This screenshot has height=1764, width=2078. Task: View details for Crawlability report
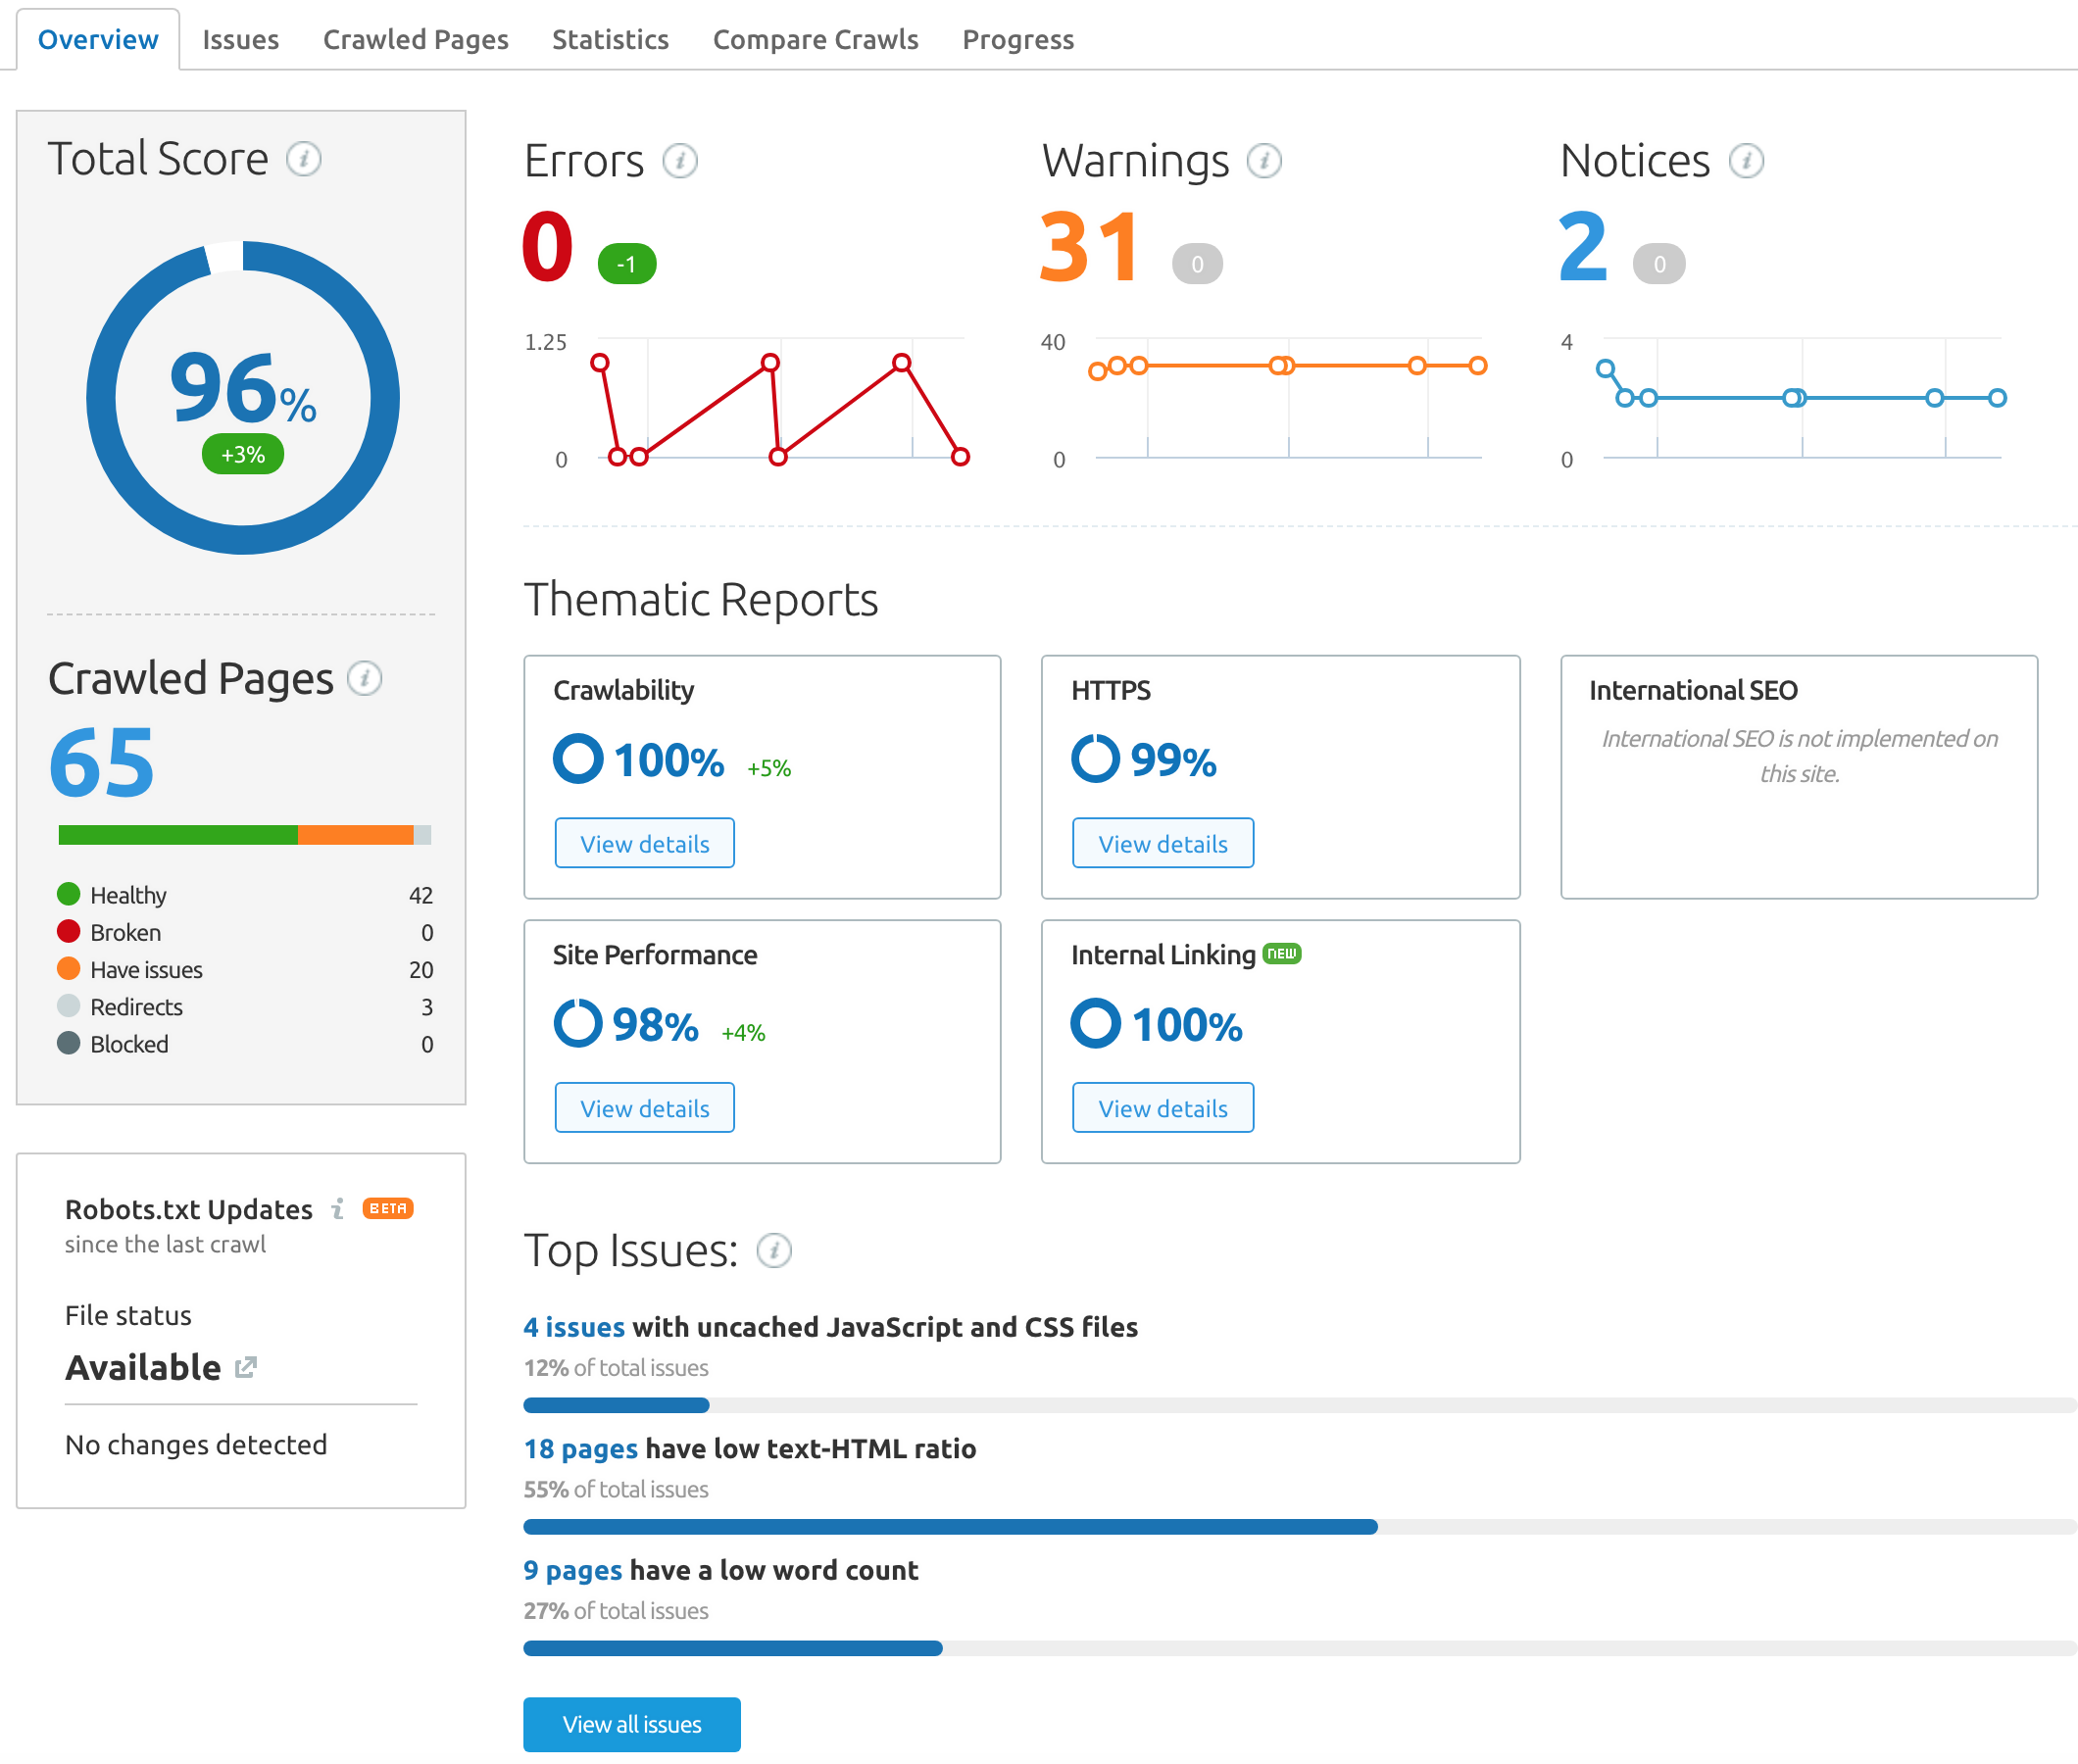point(644,844)
